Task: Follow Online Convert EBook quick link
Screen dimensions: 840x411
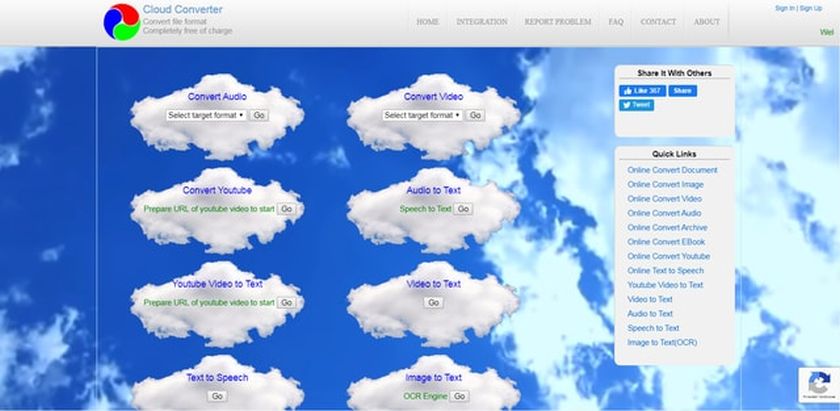Action: coord(666,242)
